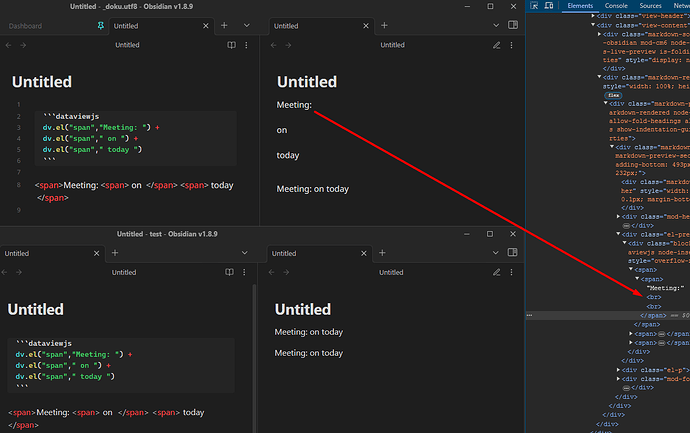The height and width of the screenshot is (433, 690).
Task: Open tab list dropdown in bottom window's right pane
Action: tap(495, 253)
